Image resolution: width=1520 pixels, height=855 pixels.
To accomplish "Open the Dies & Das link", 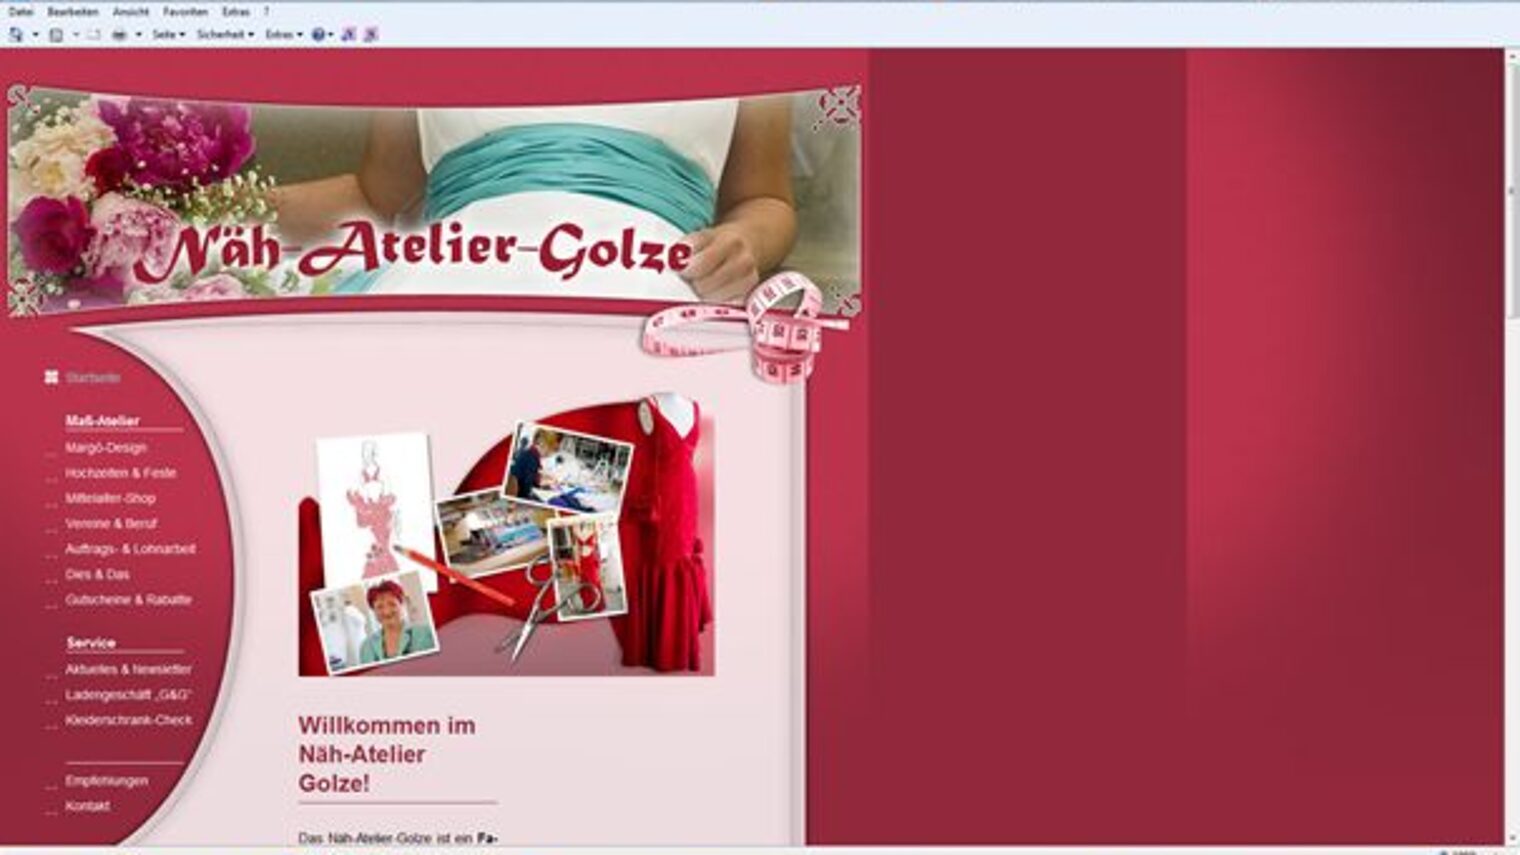I will [x=97, y=574].
